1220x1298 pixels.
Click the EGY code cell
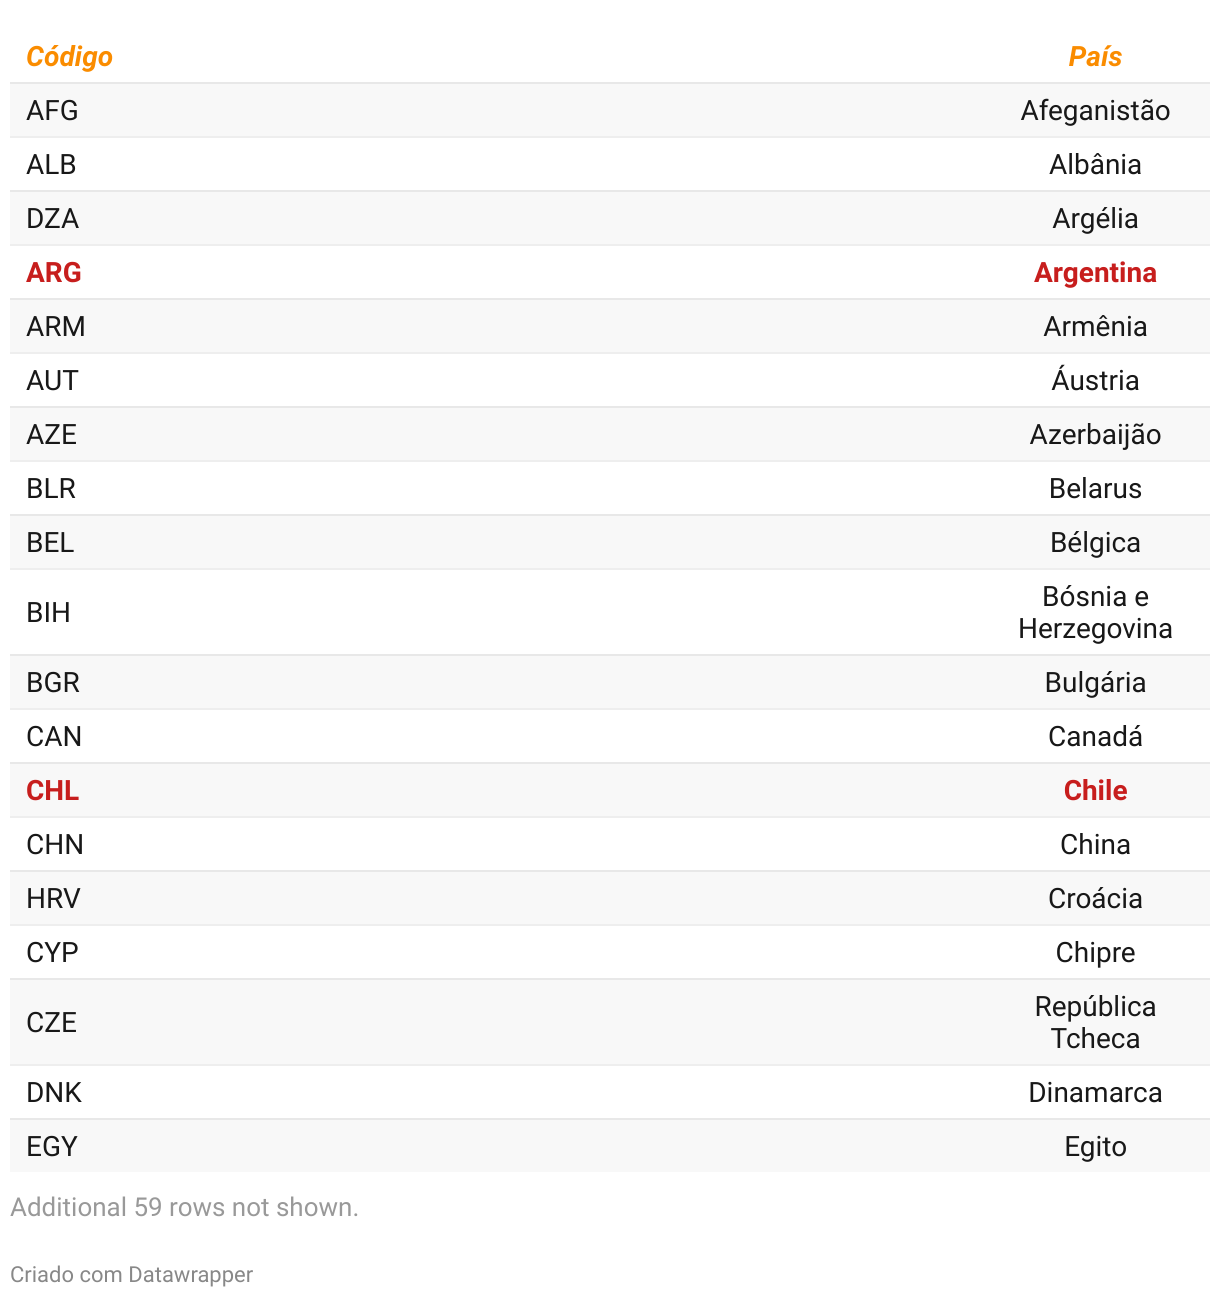[52, 1147]
